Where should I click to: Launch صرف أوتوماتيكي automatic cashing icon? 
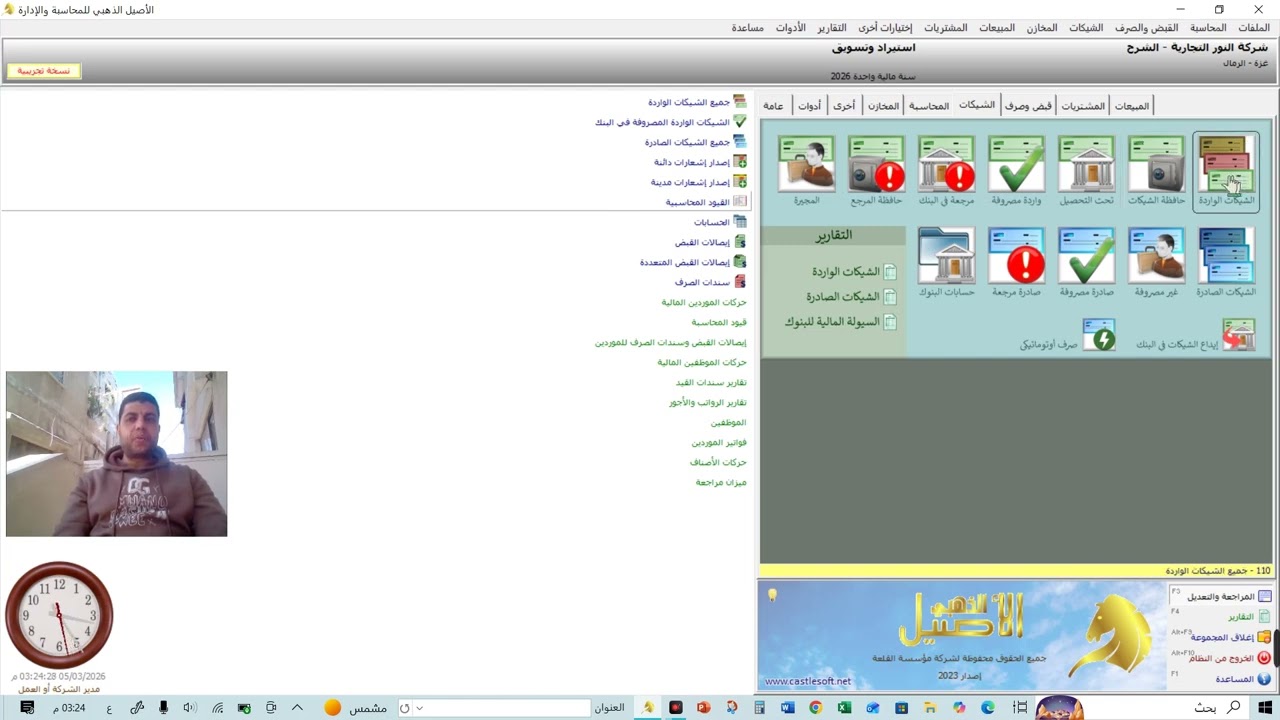coord(1098,336)
